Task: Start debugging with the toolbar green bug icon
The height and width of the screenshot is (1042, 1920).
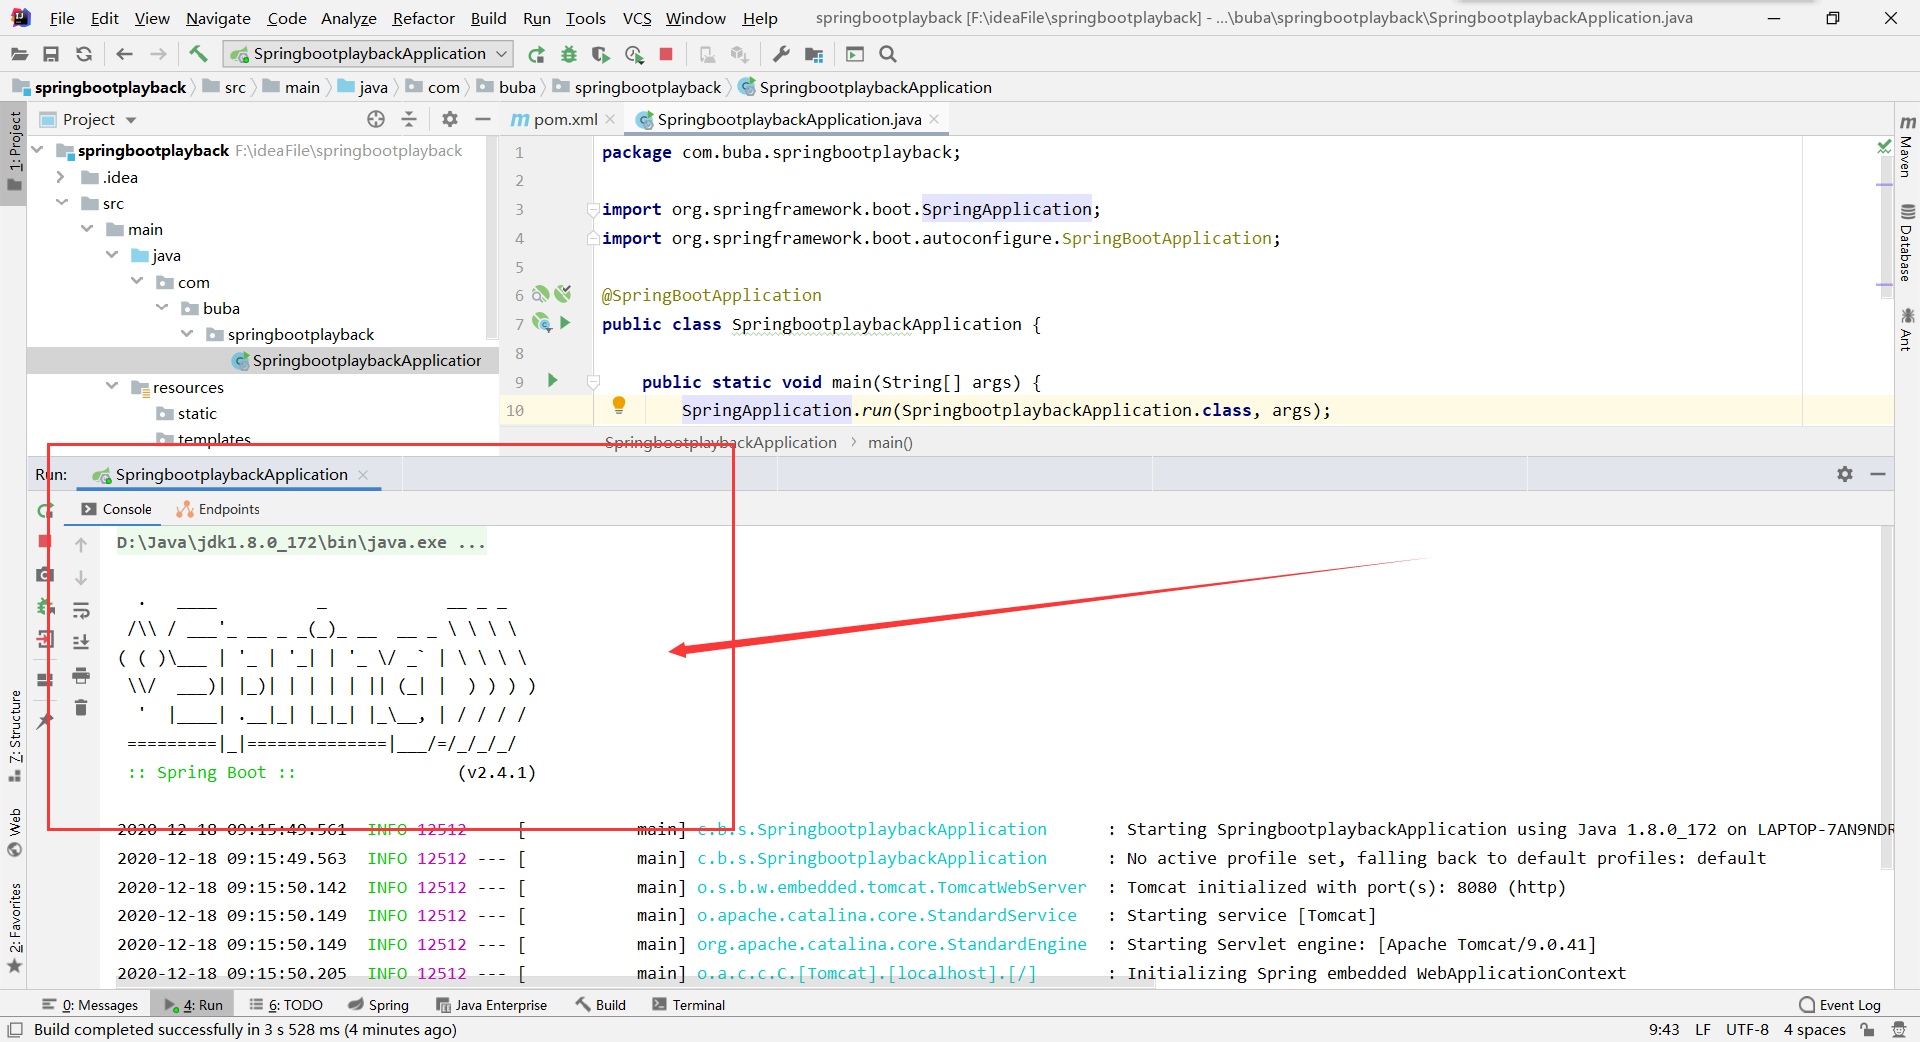Action: point(569,54)
